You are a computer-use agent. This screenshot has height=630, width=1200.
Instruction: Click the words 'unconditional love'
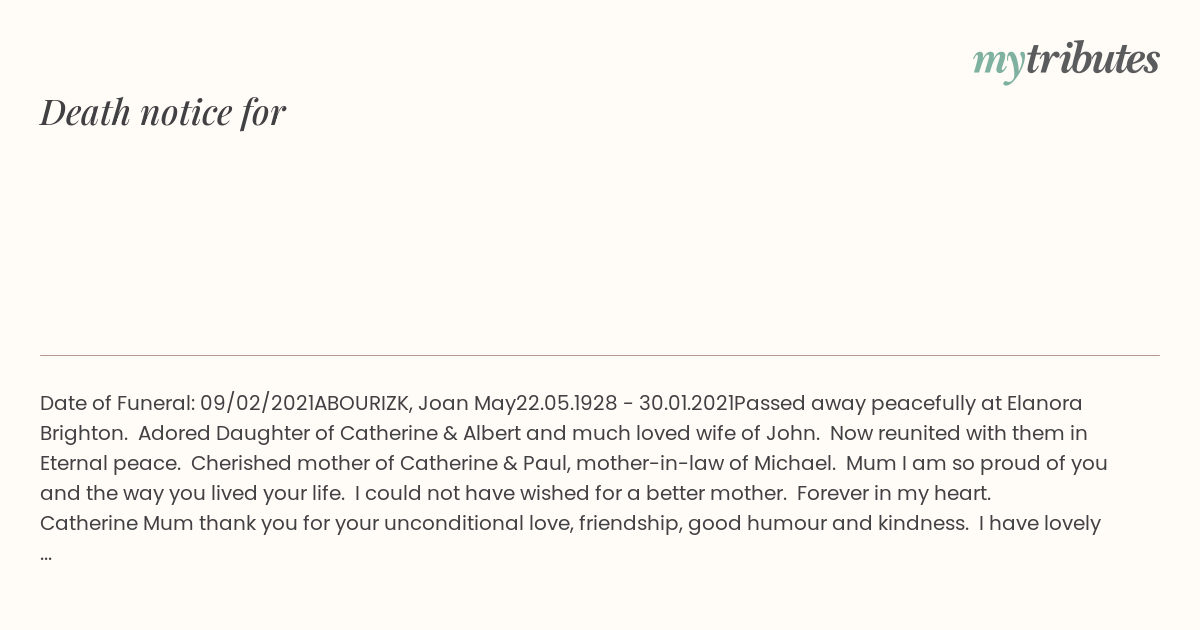coord(481,524)
